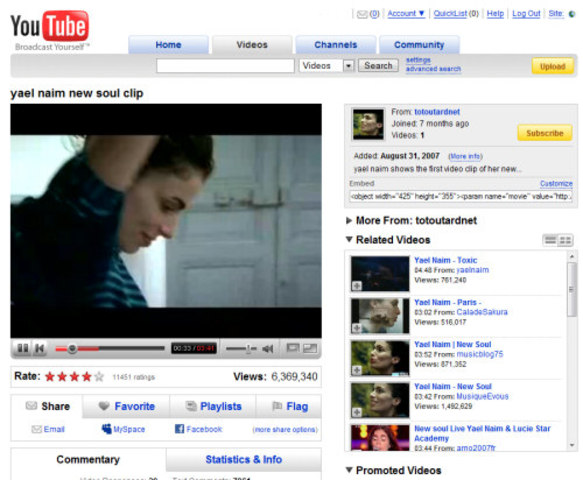Click the Customize embed link
Screen dimensions: 583x480
pyautogui.click(x=556, y=183)
